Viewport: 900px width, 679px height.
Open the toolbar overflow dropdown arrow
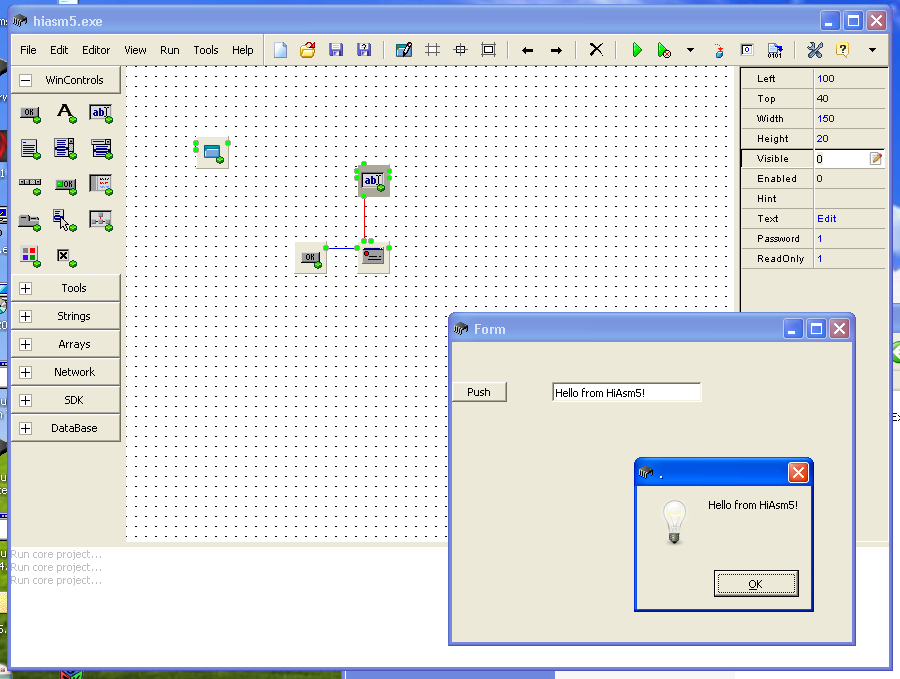click(x=872, y=50)
